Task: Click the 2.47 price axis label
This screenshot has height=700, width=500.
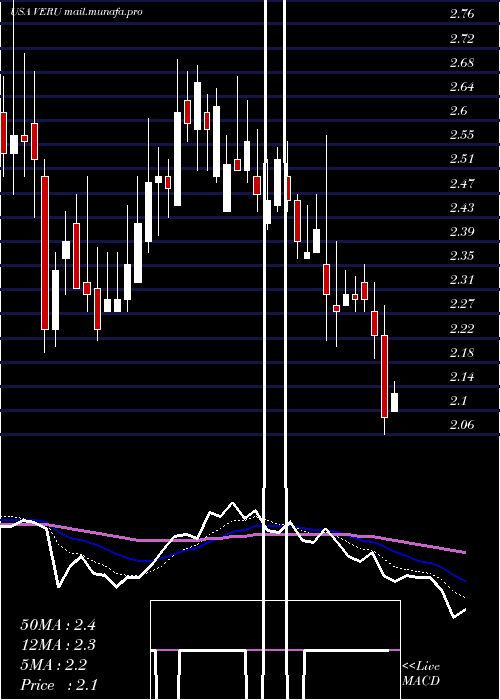Action: pyautogui.click(x=462, y=183)
